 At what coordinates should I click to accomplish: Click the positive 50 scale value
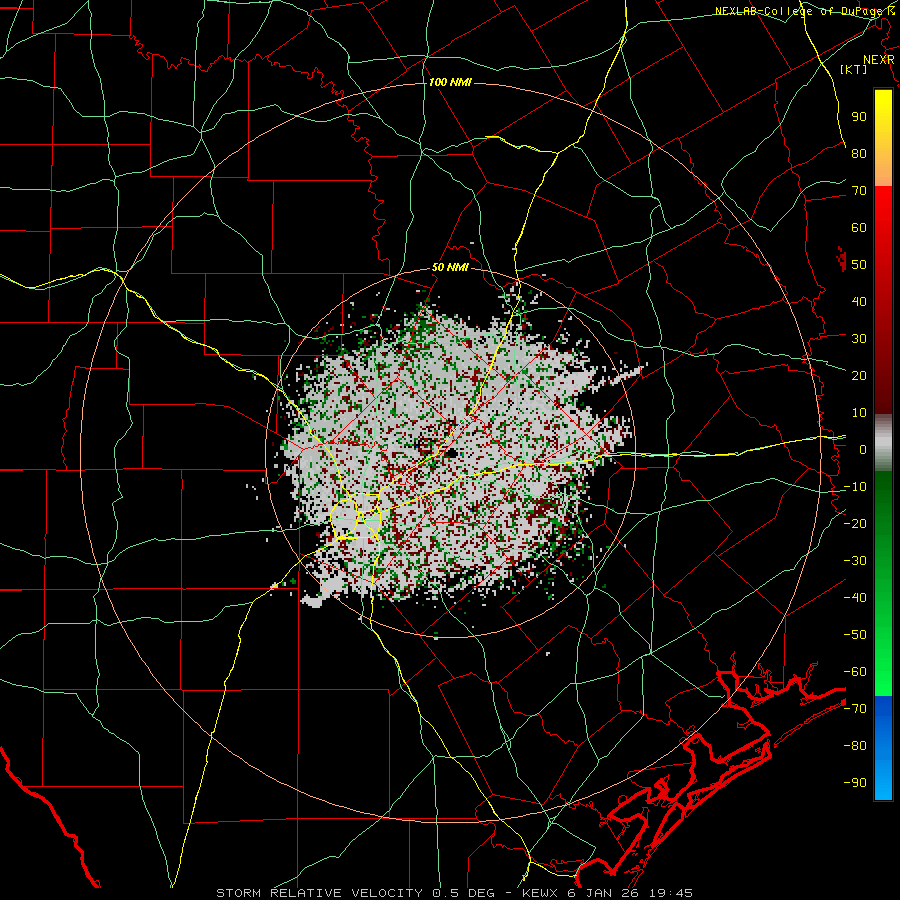click(x=859, y=265)
